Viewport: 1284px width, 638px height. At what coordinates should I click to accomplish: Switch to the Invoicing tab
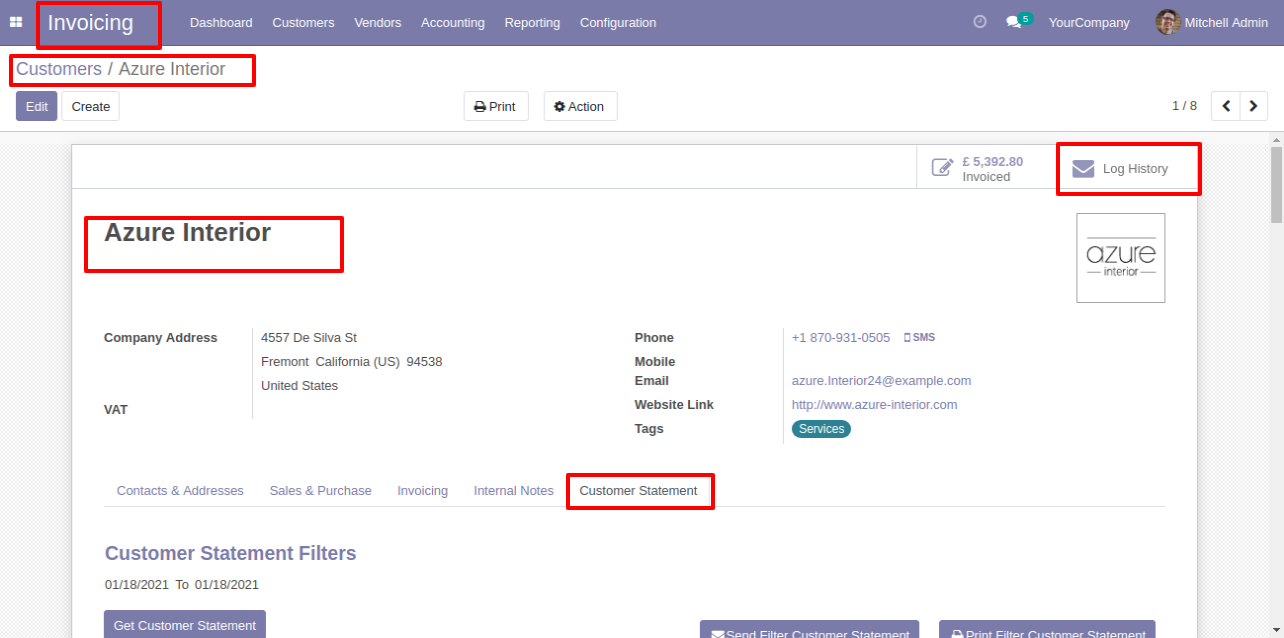[422, 491]
